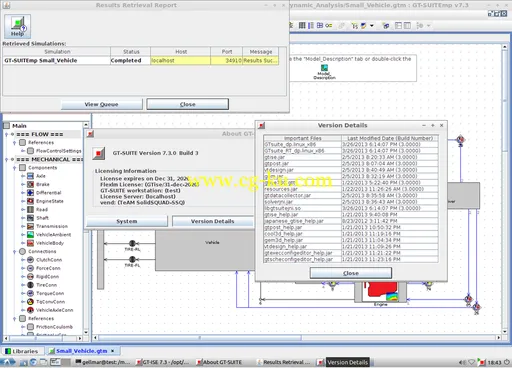The width and height of the screenshot is (512, 368).
Task: Click the VehicleAxleConn connection icon
Action: pyautogui.click(x=30, y=310)
